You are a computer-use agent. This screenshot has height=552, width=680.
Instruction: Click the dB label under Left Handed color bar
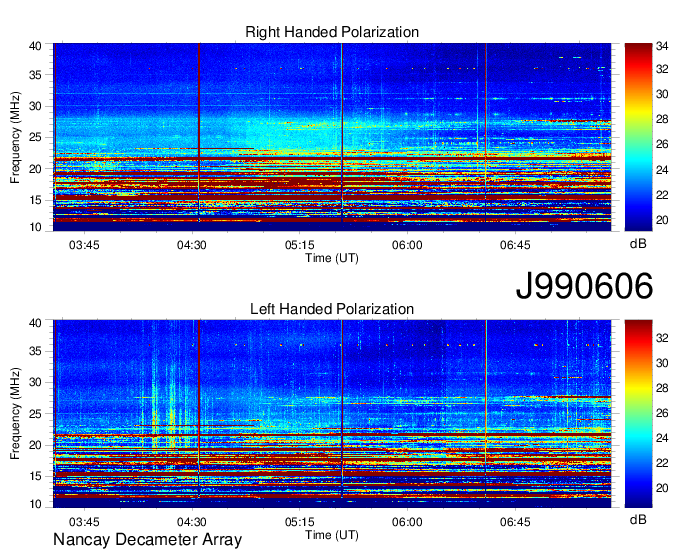click(x=638, y=519)
